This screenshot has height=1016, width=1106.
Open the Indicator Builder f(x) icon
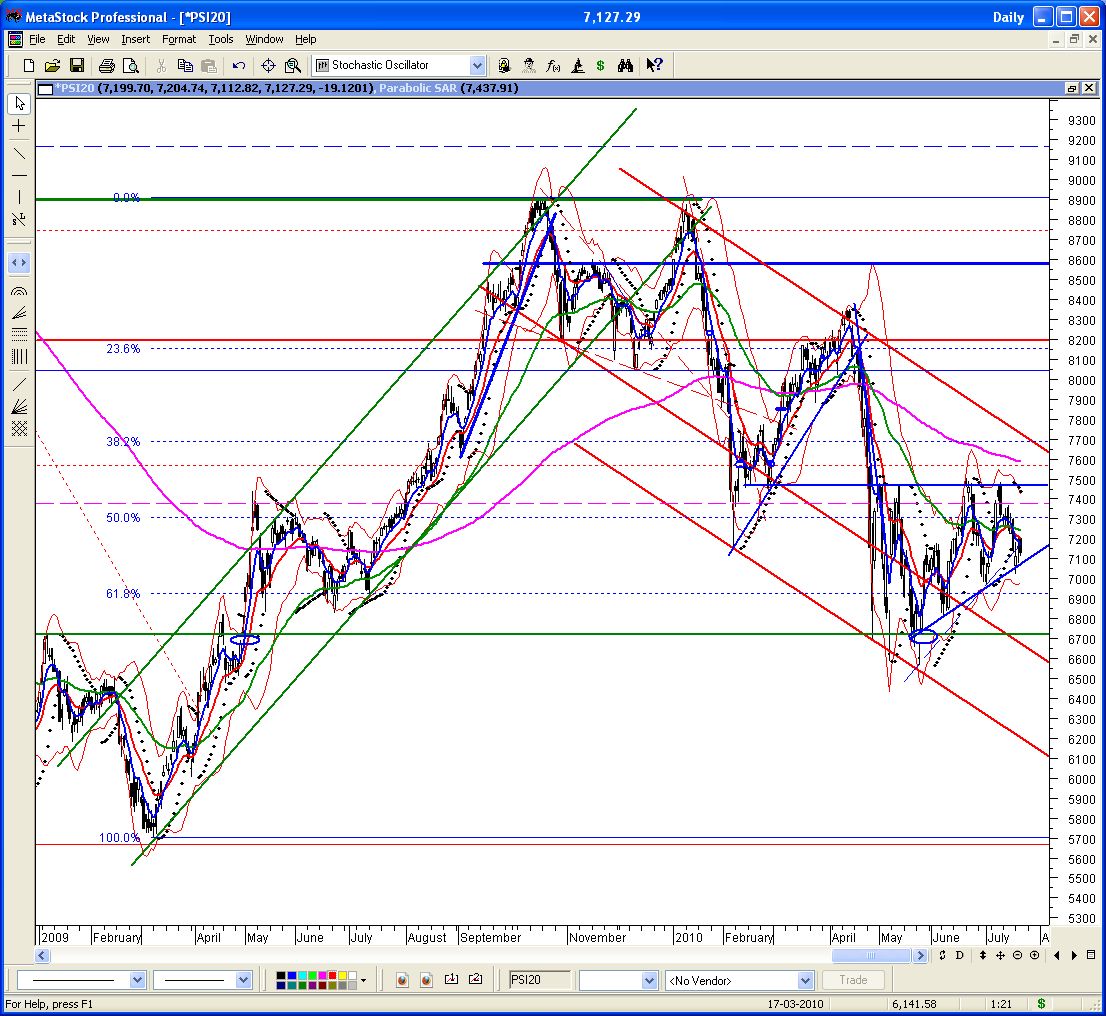tap(553, 66)
